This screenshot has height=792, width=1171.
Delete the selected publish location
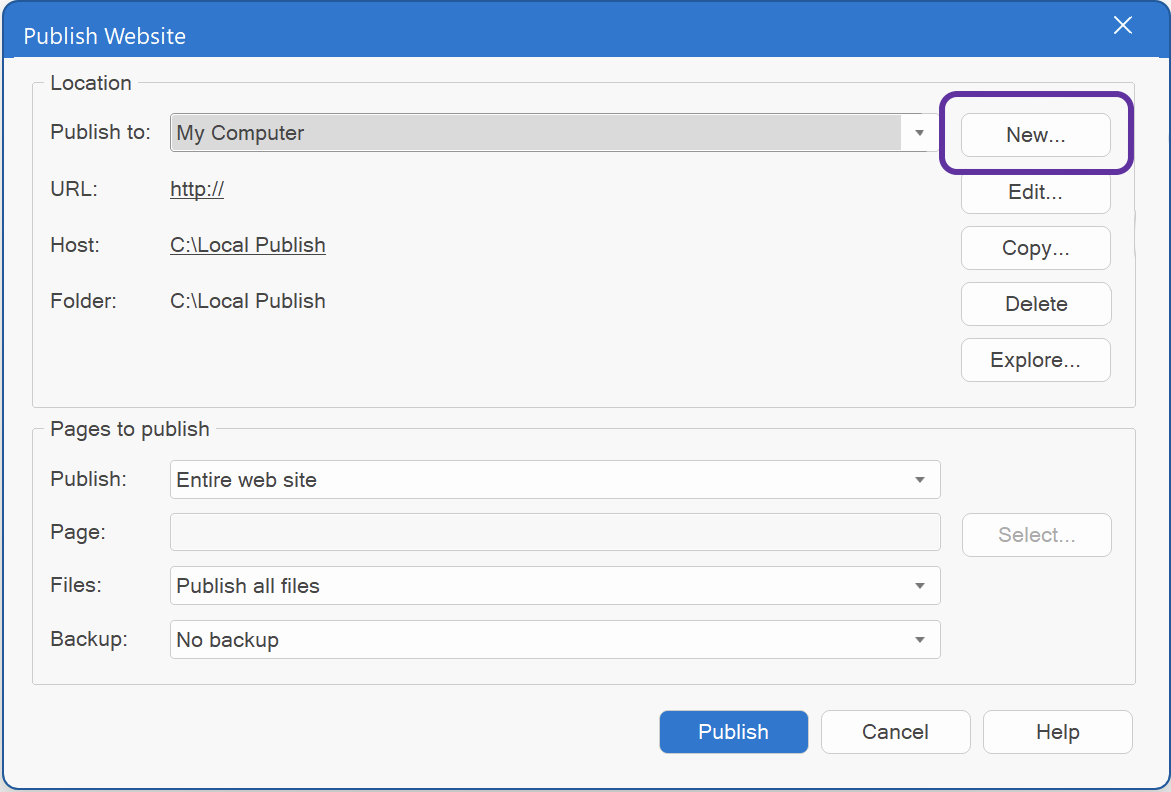(1035, 304)
